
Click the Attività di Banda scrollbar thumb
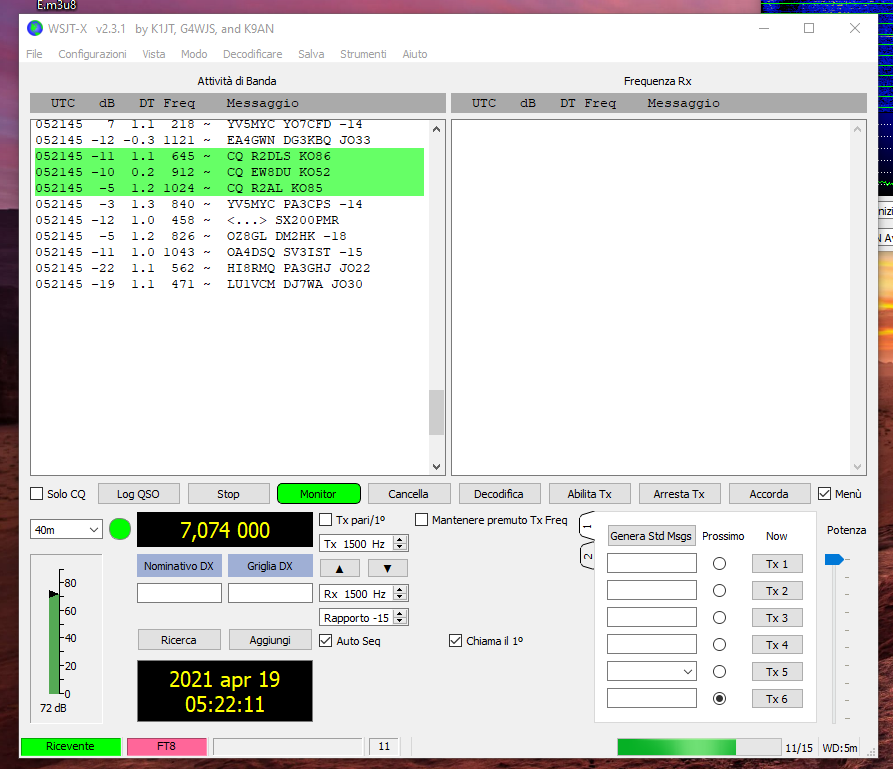click(x=436, y=412)
